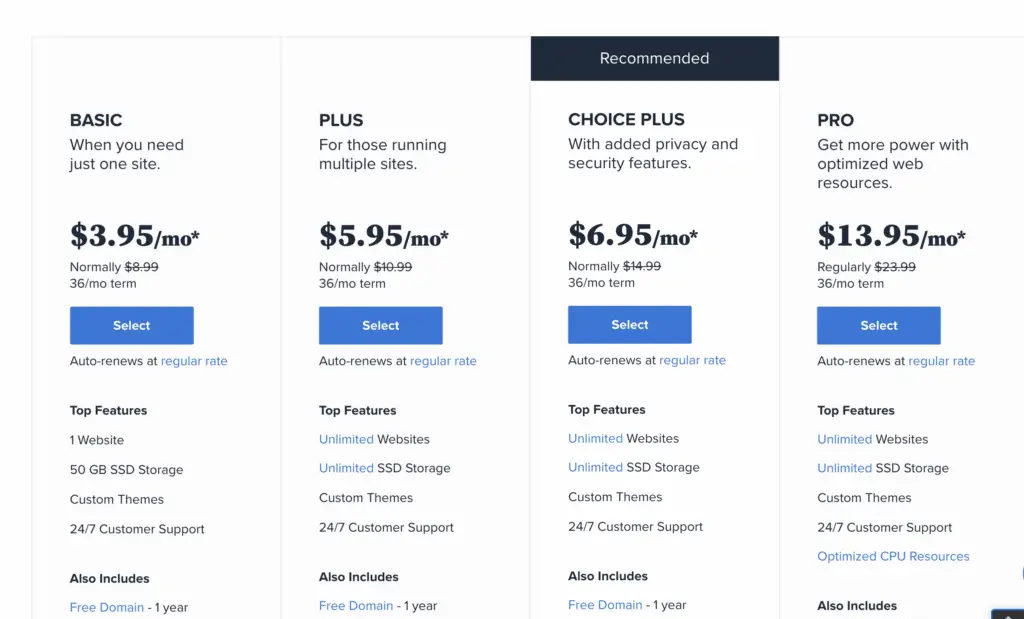Click the CHOICE PLUS plan heading
Viewport: 1024px width, 619px height.
626,119
